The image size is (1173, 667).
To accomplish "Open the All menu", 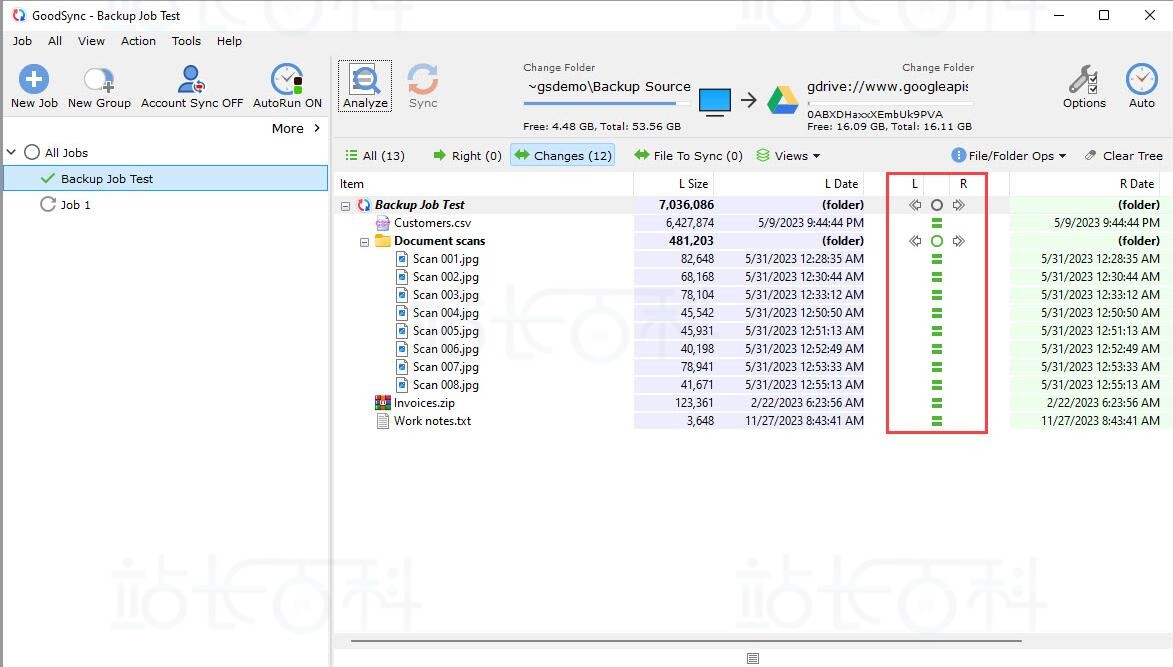I will point(55,41).
